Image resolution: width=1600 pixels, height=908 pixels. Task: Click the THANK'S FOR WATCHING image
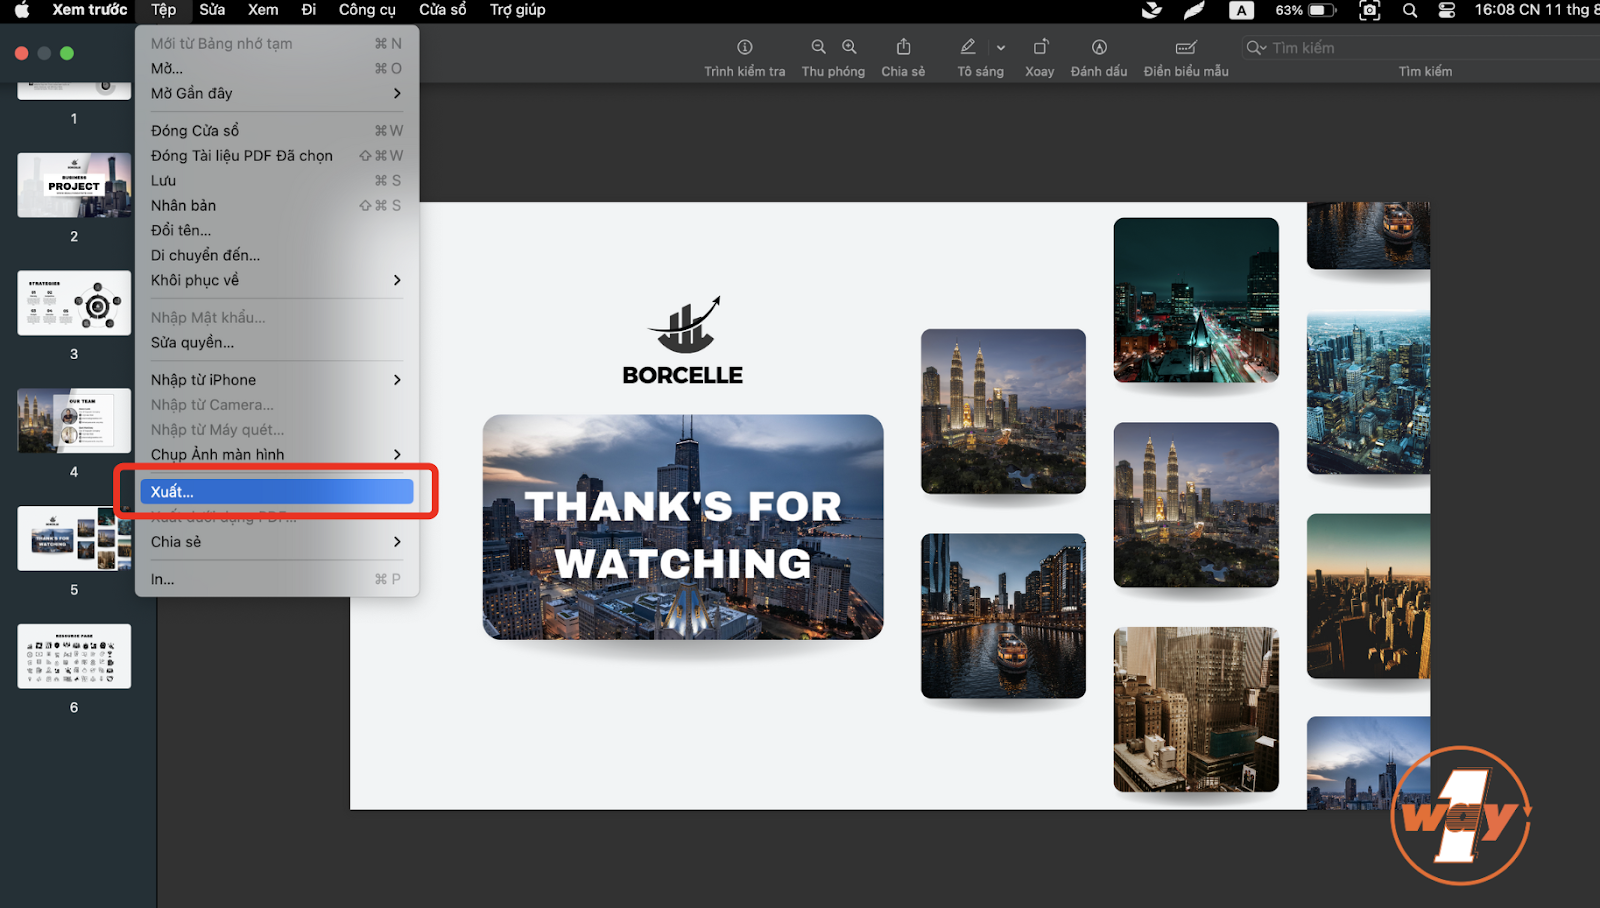(x=683, y=527)
